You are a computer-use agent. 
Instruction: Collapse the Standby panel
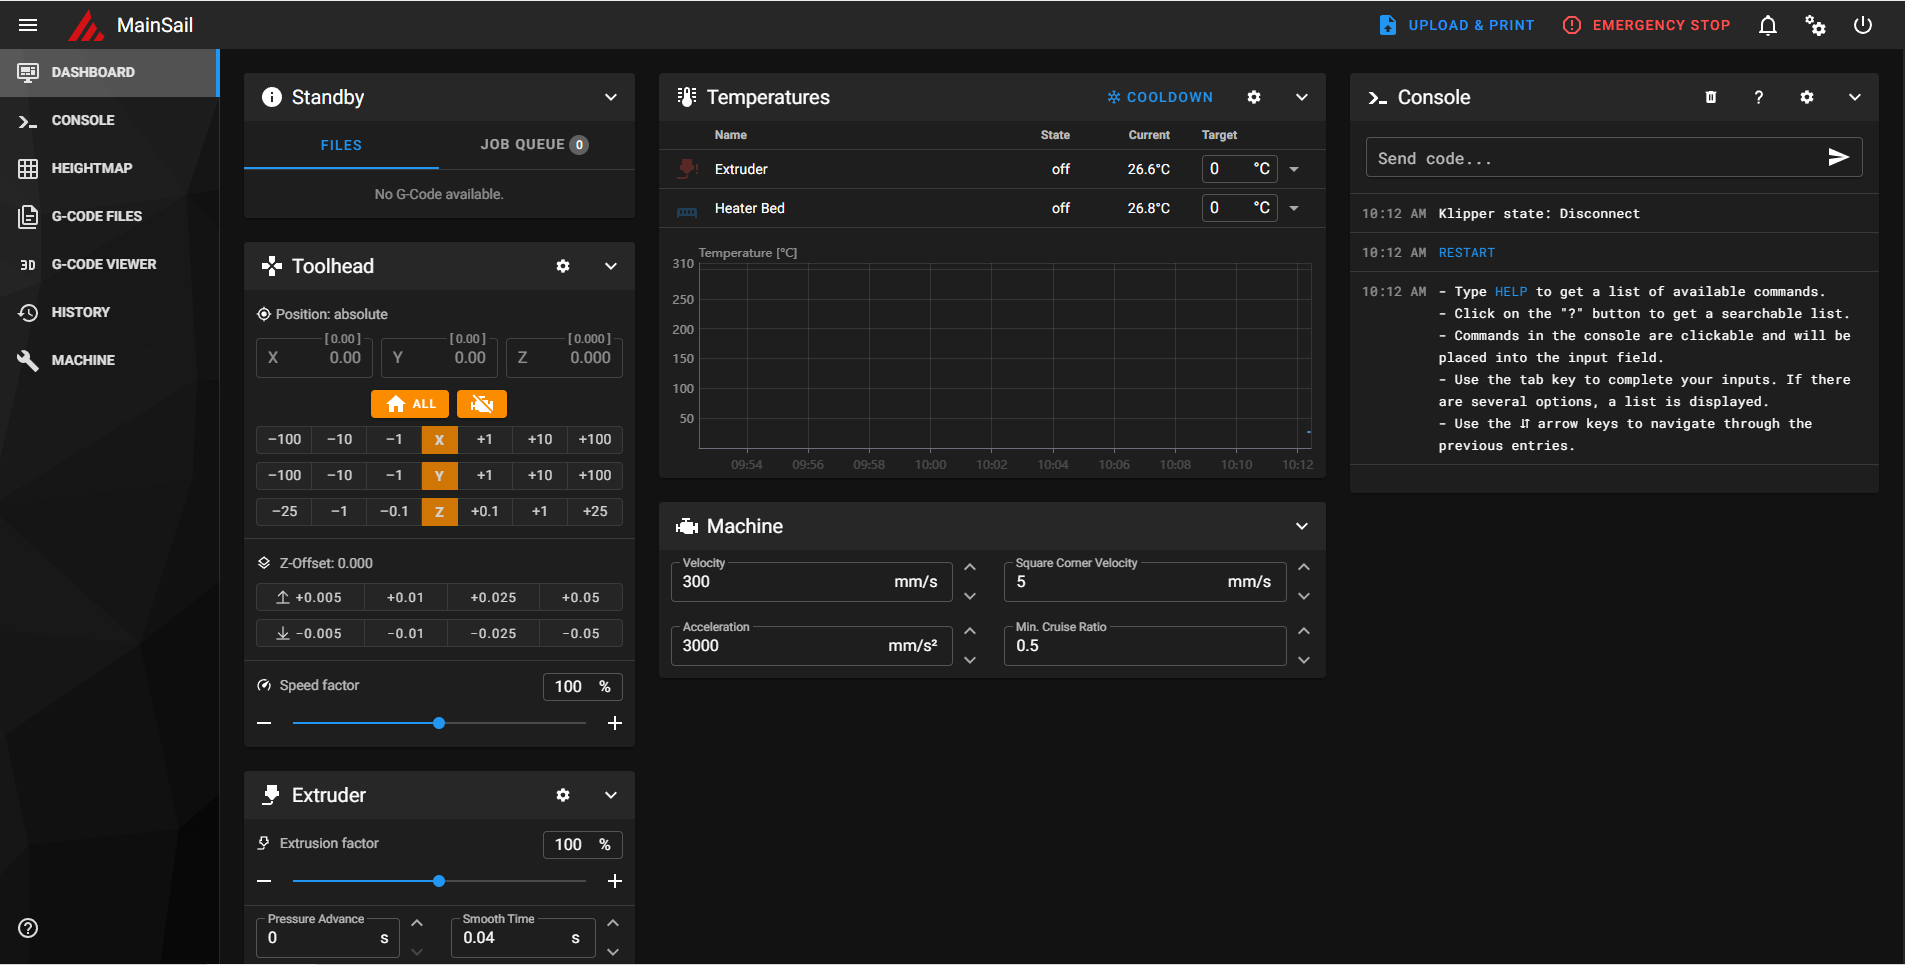(611, 97)
